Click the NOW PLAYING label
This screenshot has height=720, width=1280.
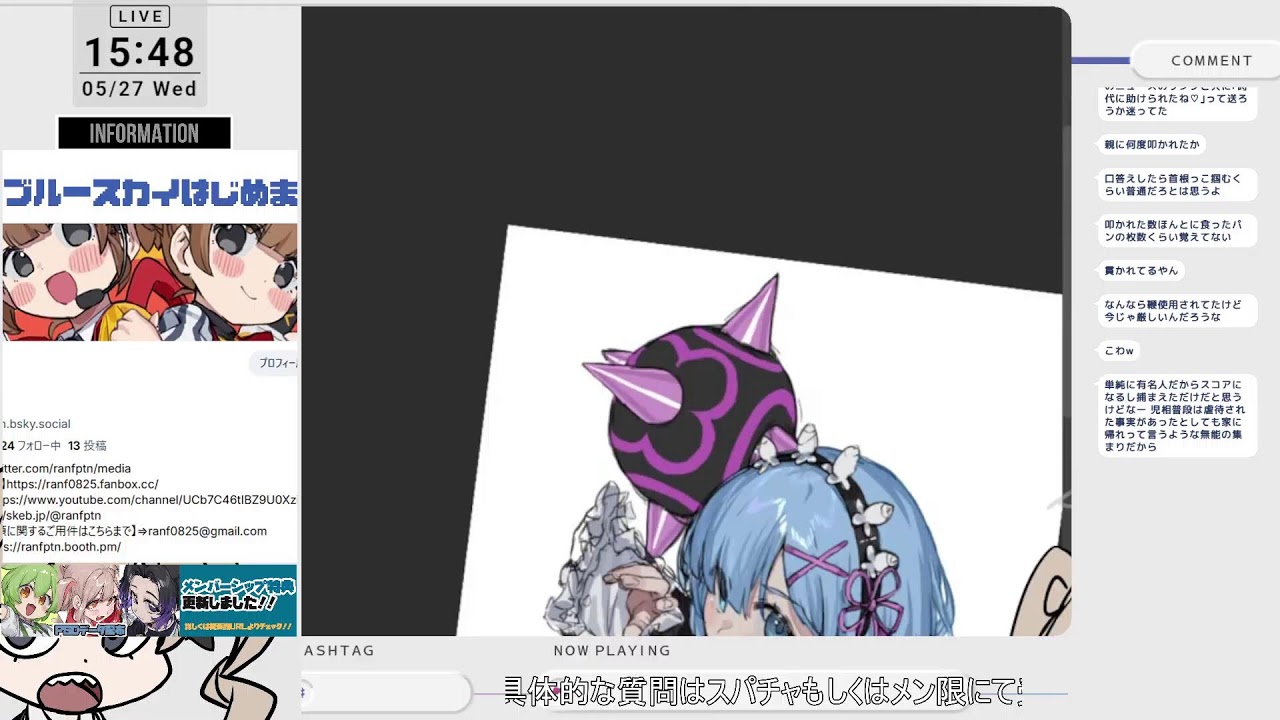(x=612, y=651)
